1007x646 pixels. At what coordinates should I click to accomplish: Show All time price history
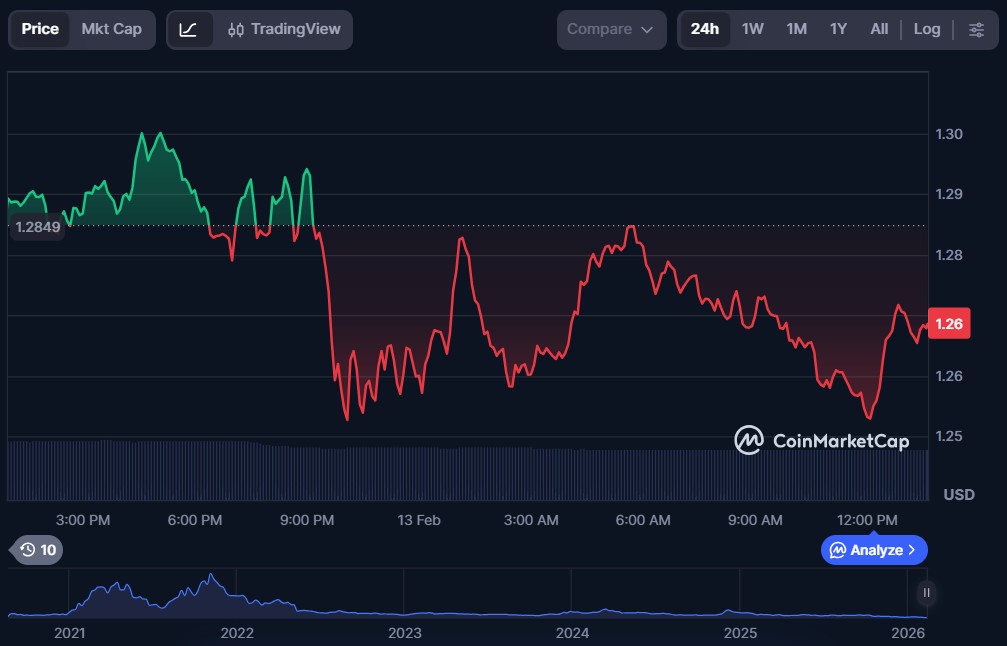(x=879, y=29)
